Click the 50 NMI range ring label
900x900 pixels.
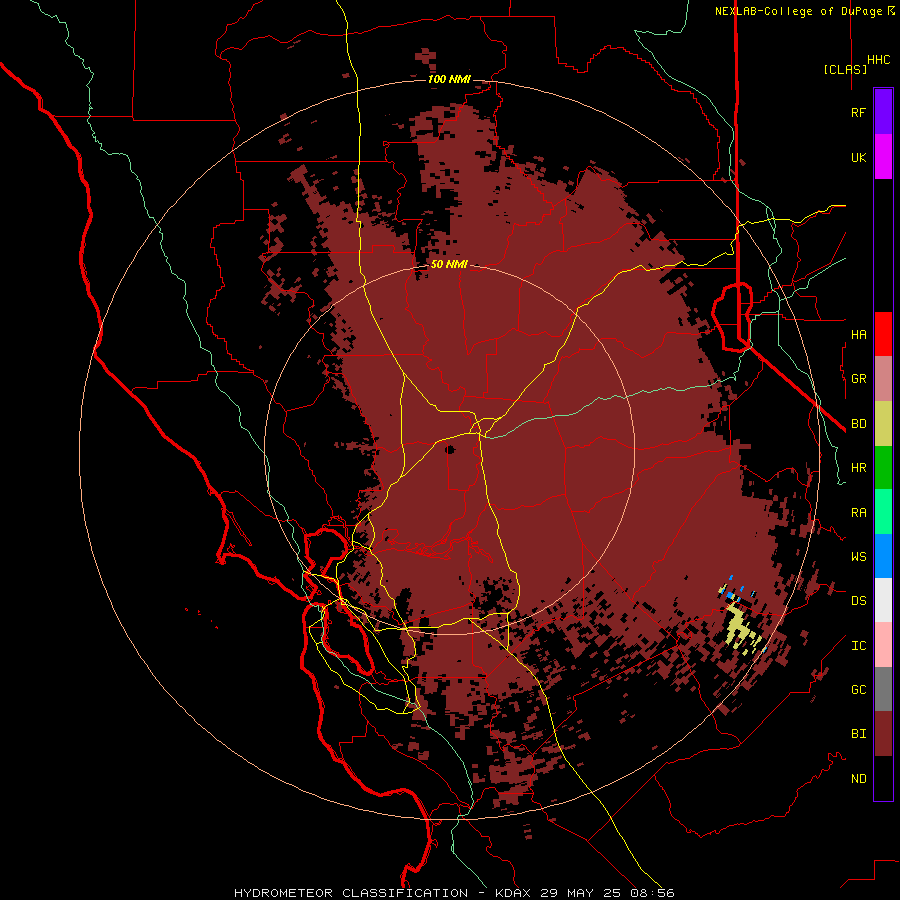coord(449,265)
